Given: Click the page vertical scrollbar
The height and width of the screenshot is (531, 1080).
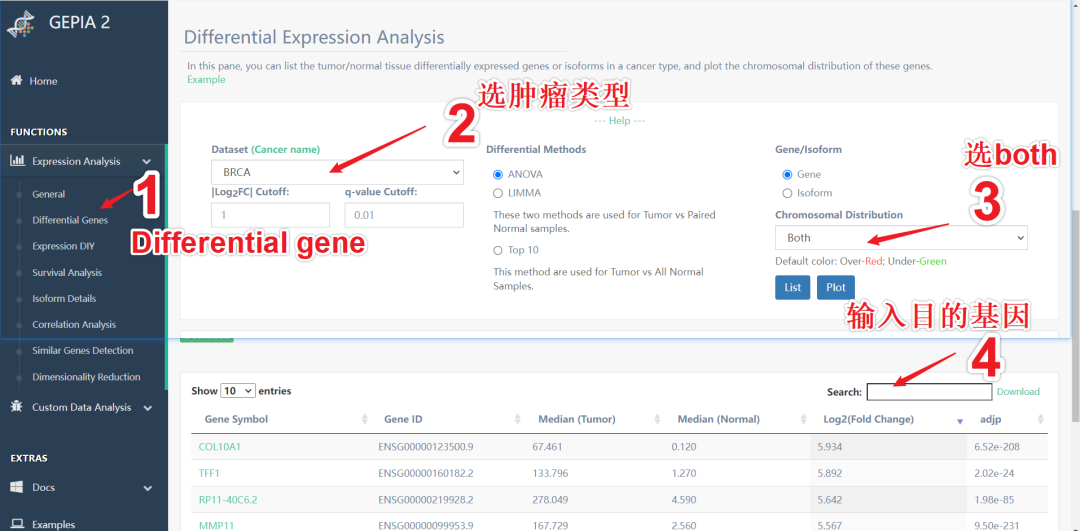Looking at the screenshot, I should coord(1075,316).
